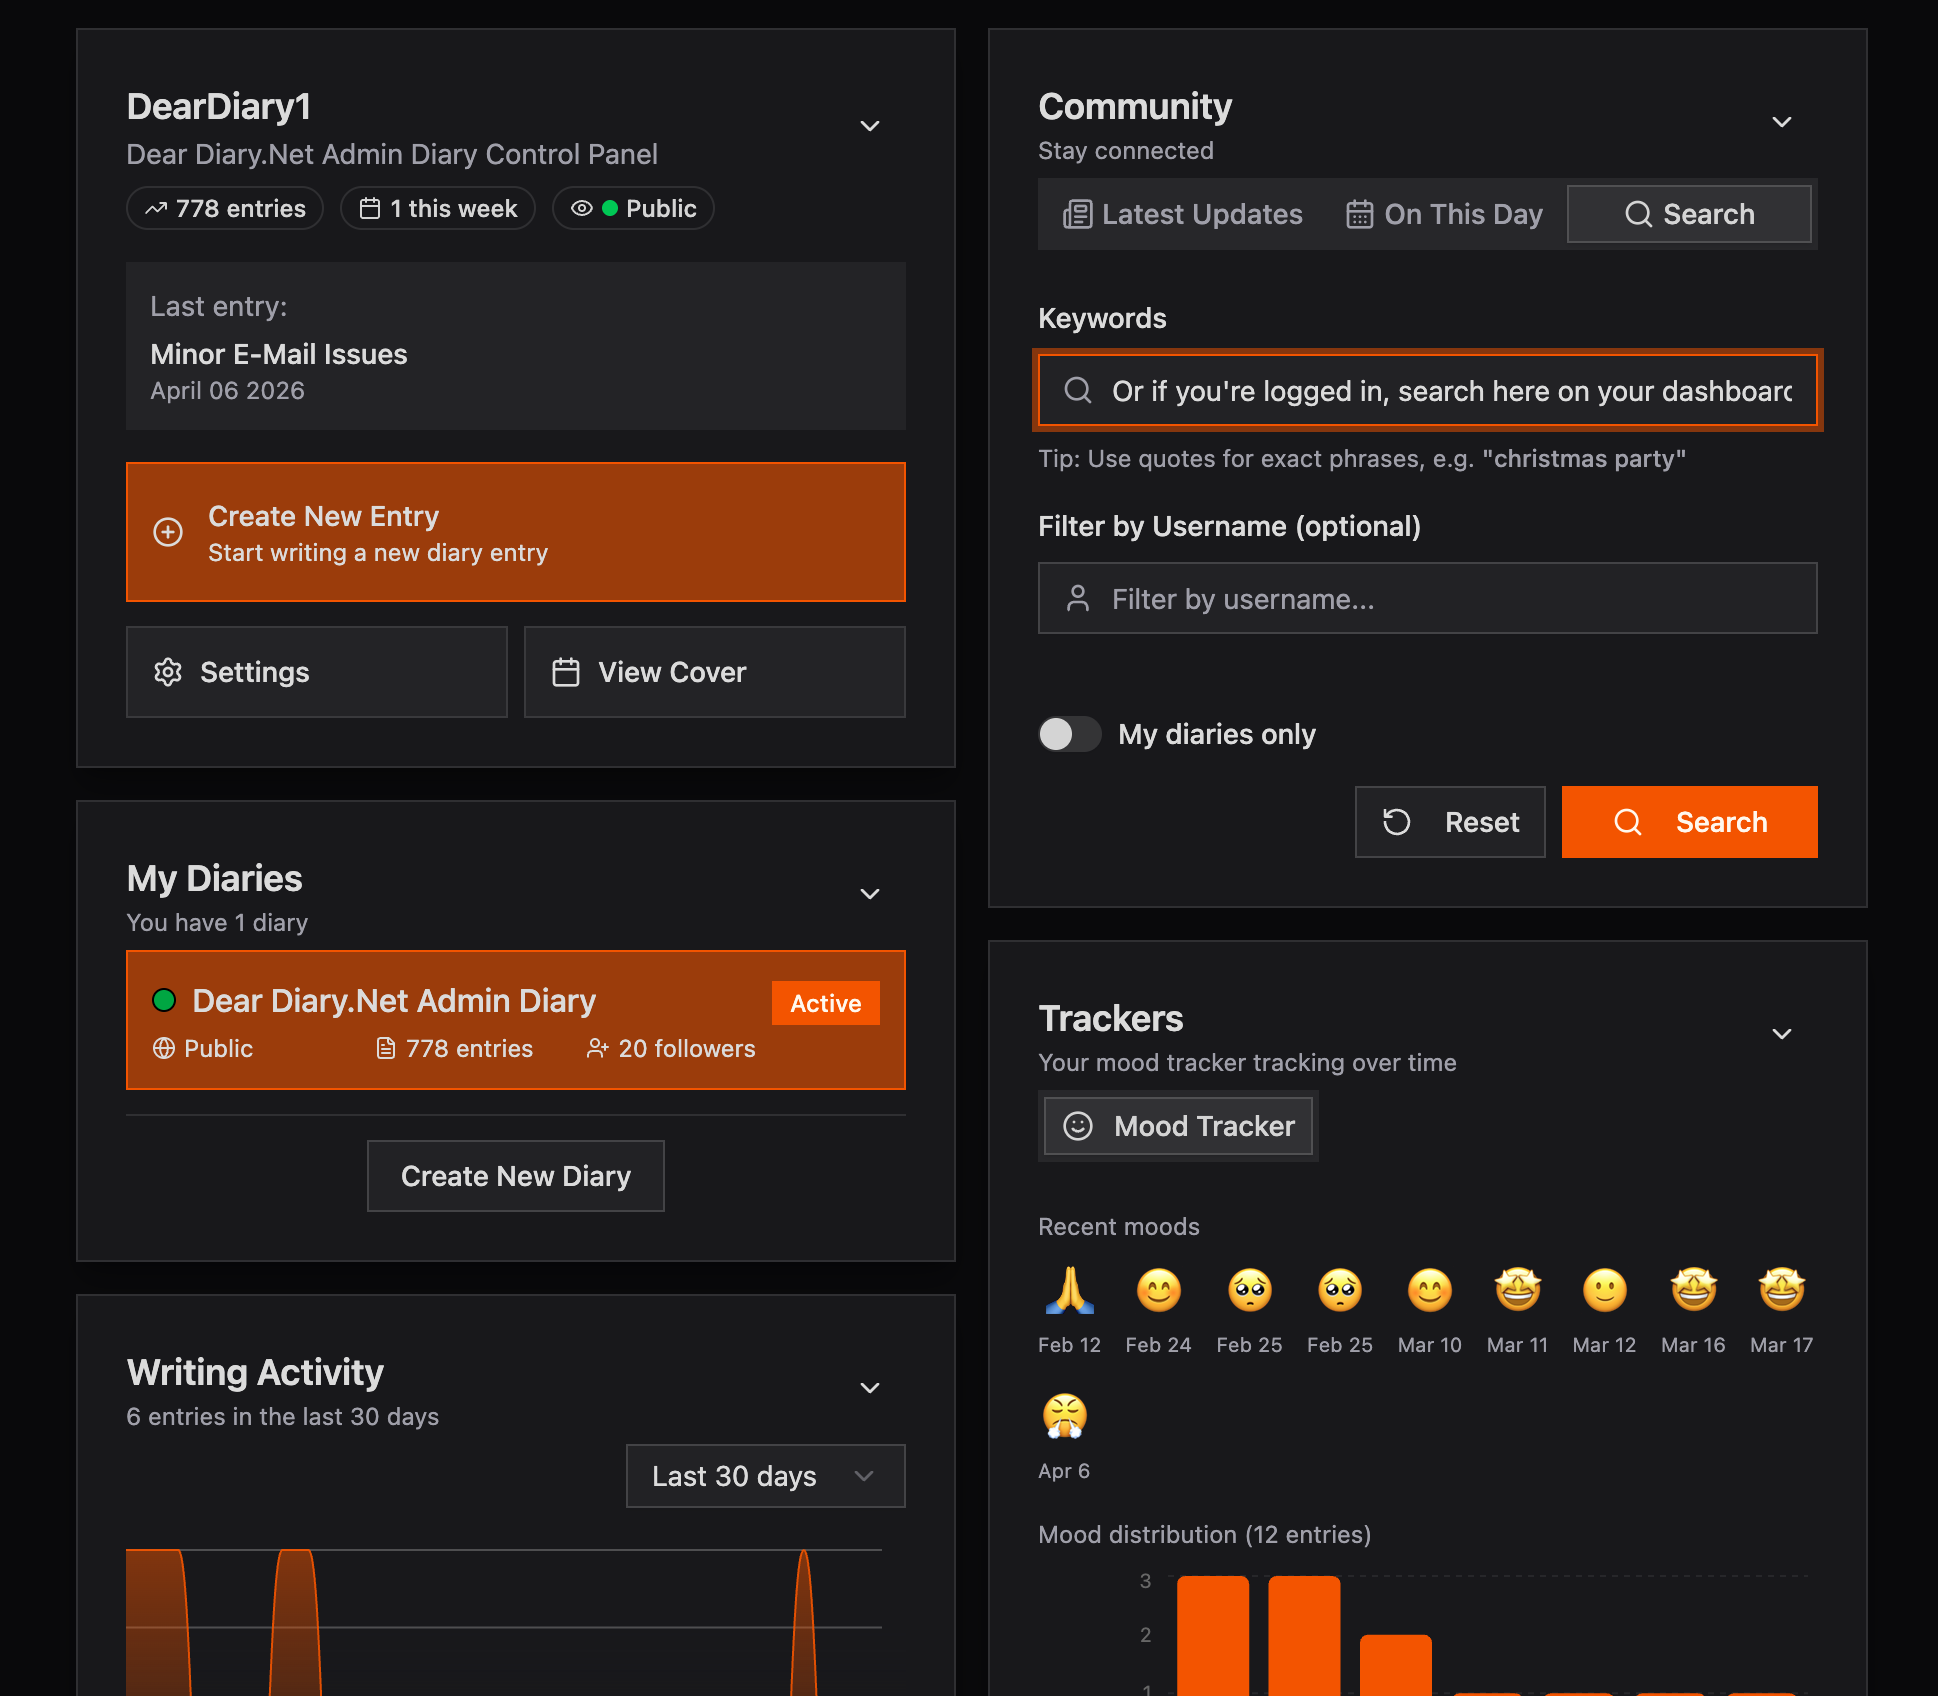Click the praying hands mood for Feb 12
This screenshot has height=1696, width=1938.
tap(1069, 1290)
